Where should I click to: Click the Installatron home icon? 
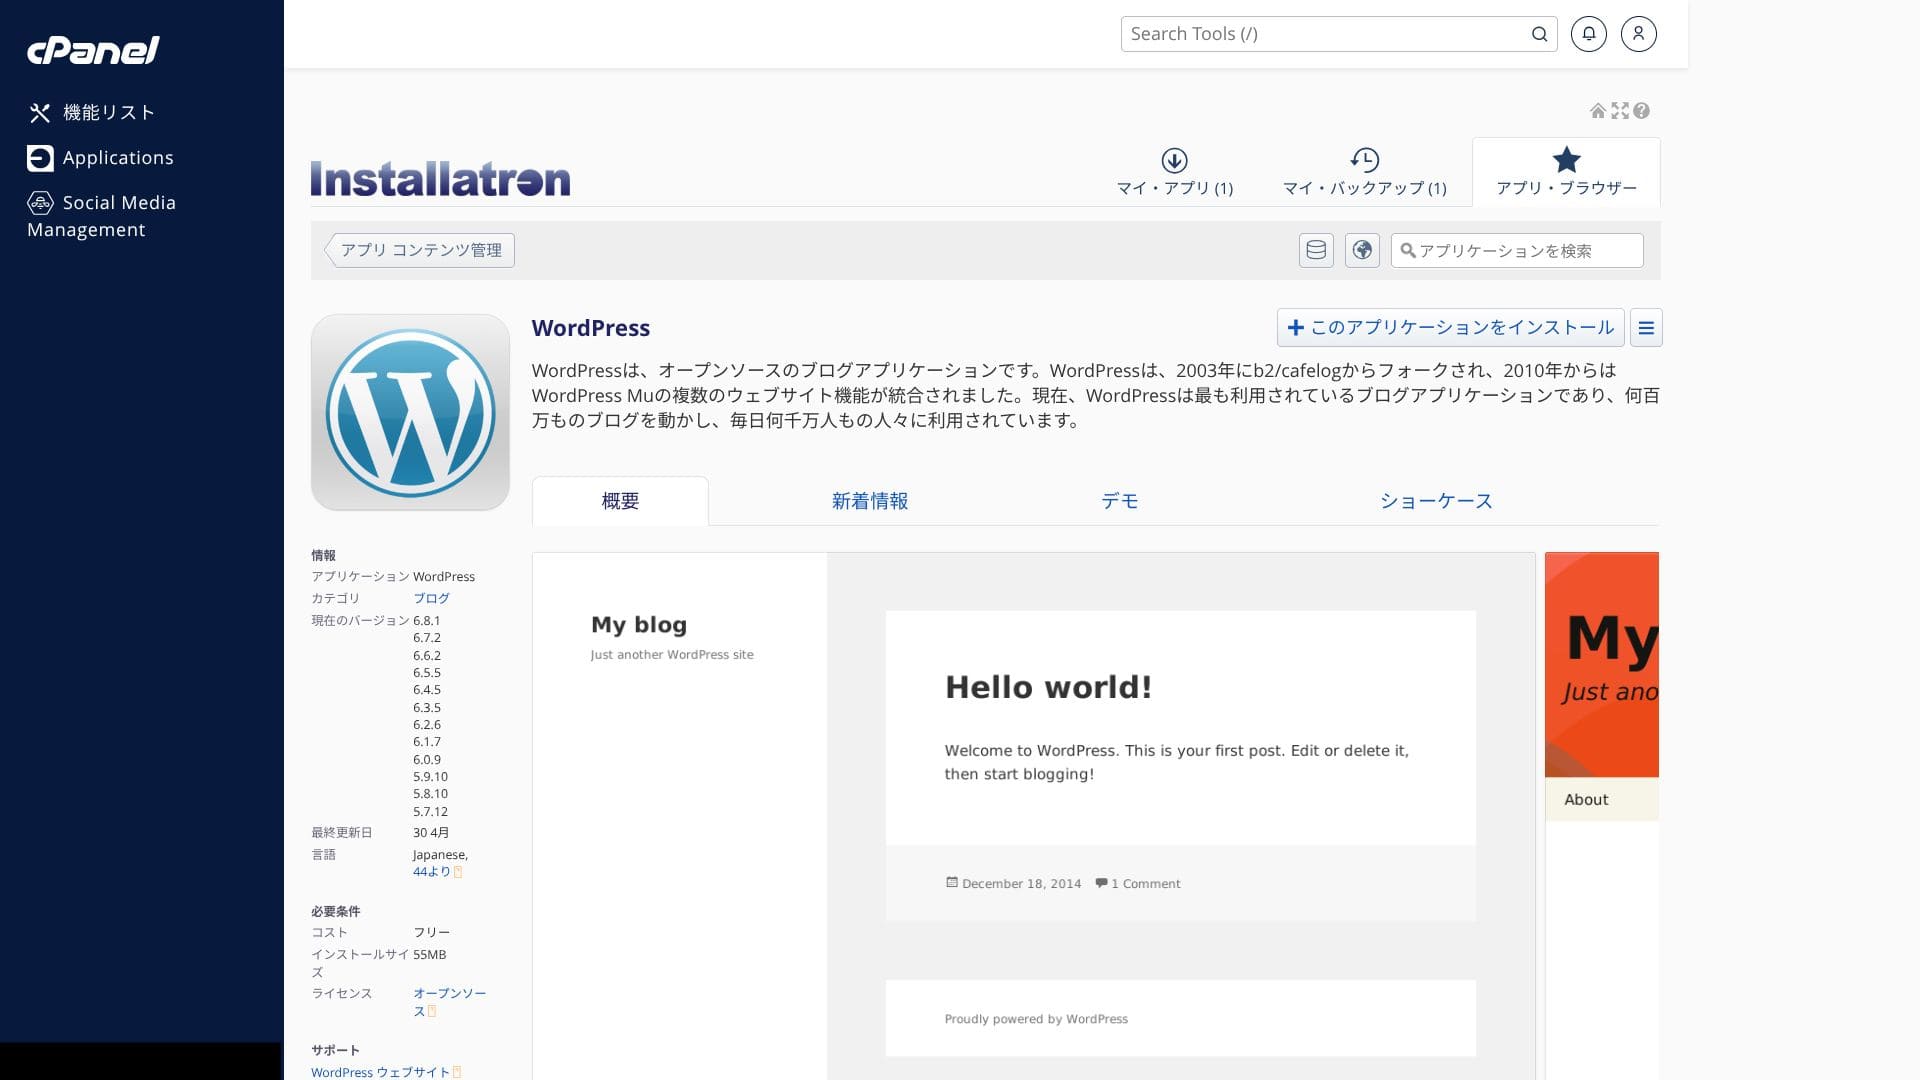tap(1598, 111)
